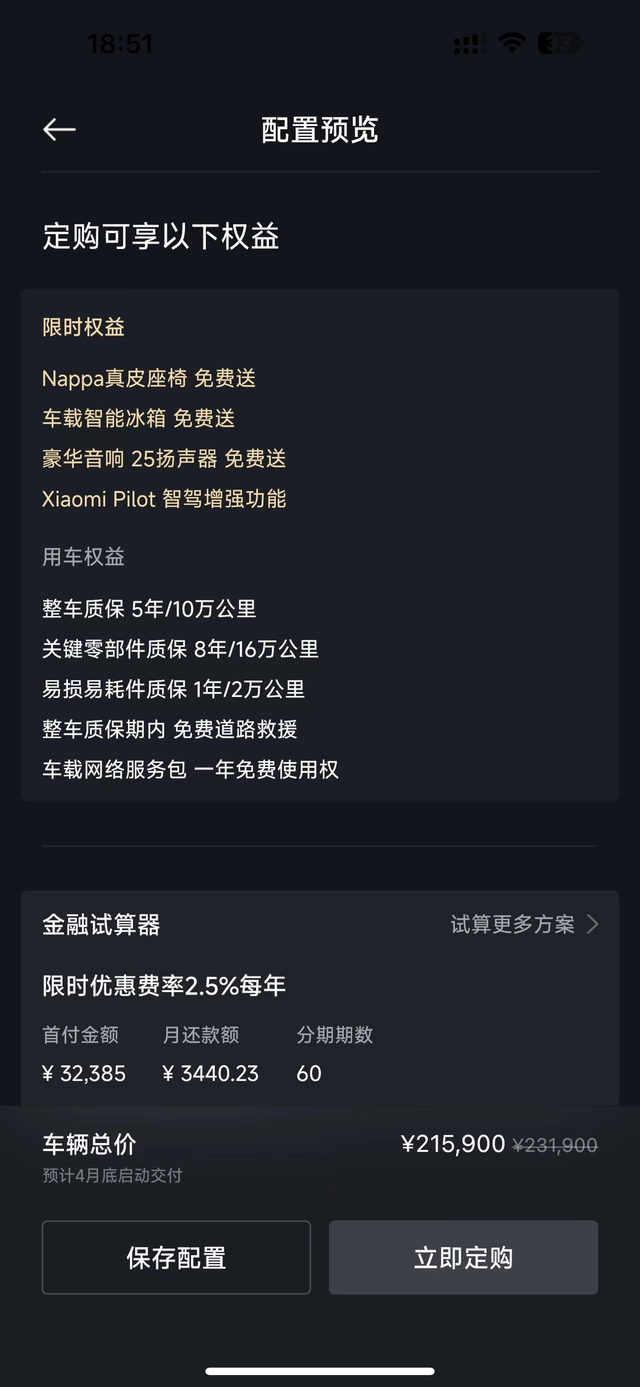This screenshot has width=640, height=1387.
Task: Tap the 配置预览 page title
Action: click(x=320, y=130)
